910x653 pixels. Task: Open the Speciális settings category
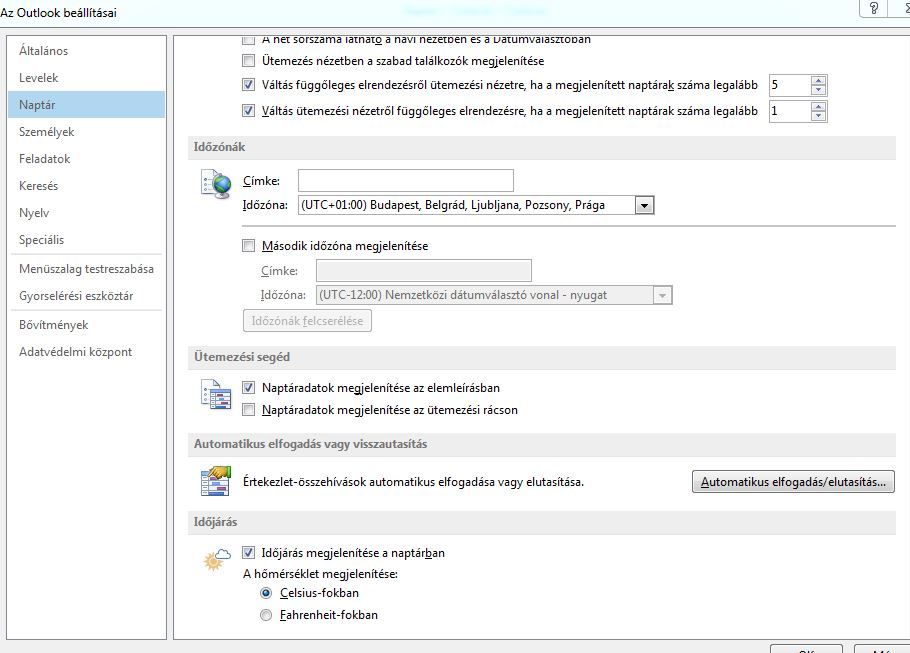point(87,240)
